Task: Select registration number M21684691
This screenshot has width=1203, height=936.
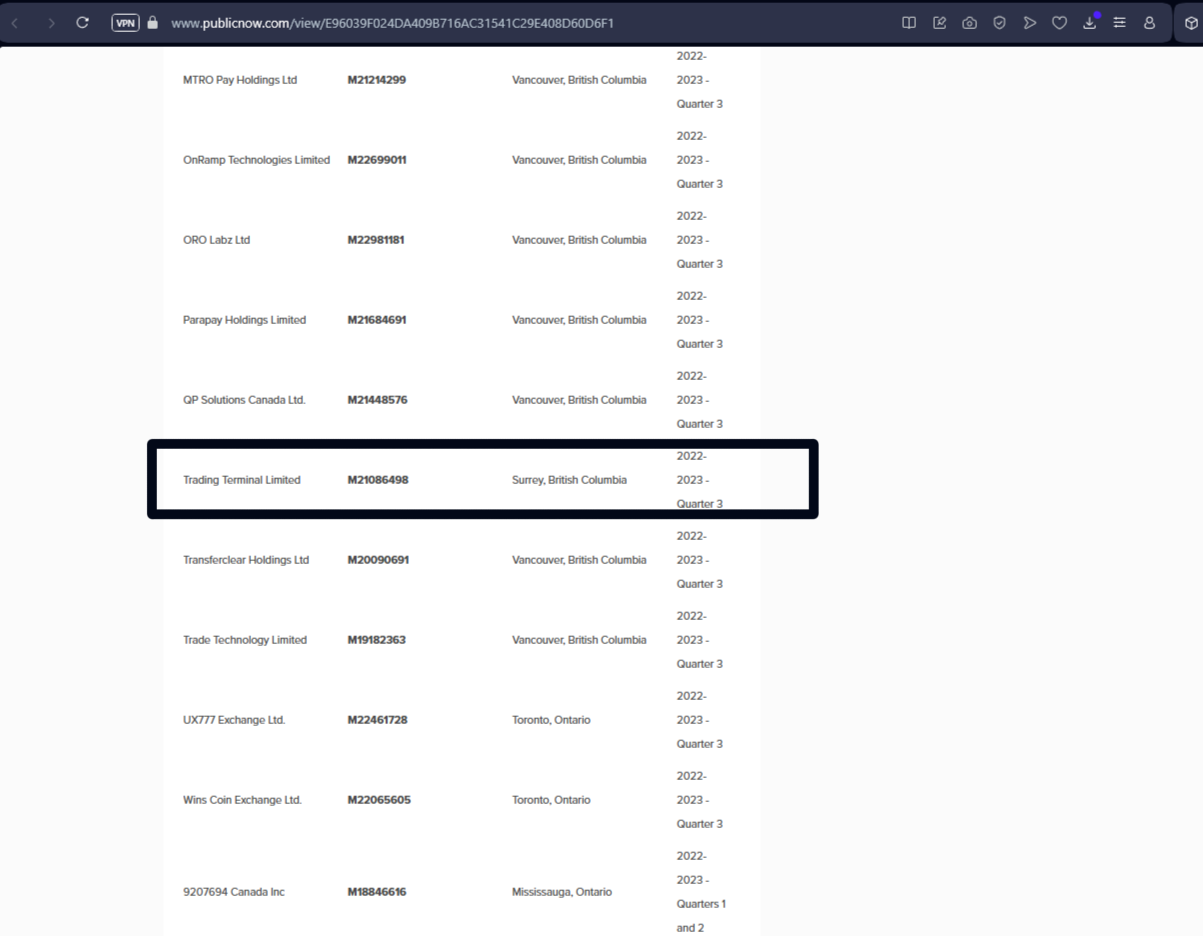Action: point(377,320)
